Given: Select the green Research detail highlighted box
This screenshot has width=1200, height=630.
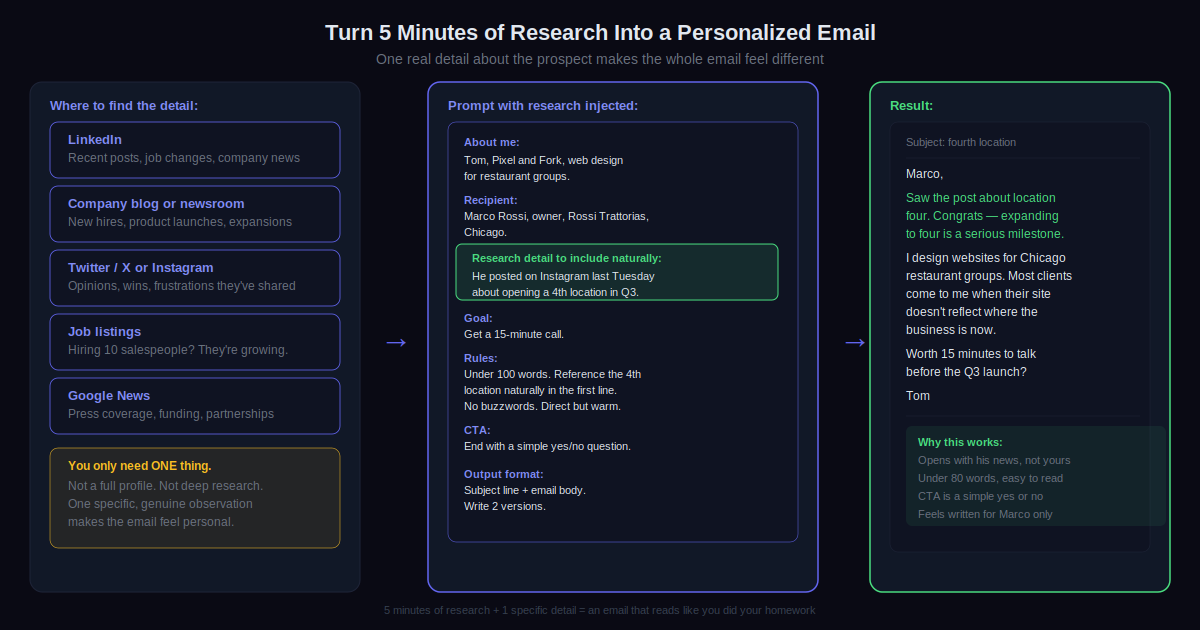Looking at the screenshot, I should coord(617,272).
